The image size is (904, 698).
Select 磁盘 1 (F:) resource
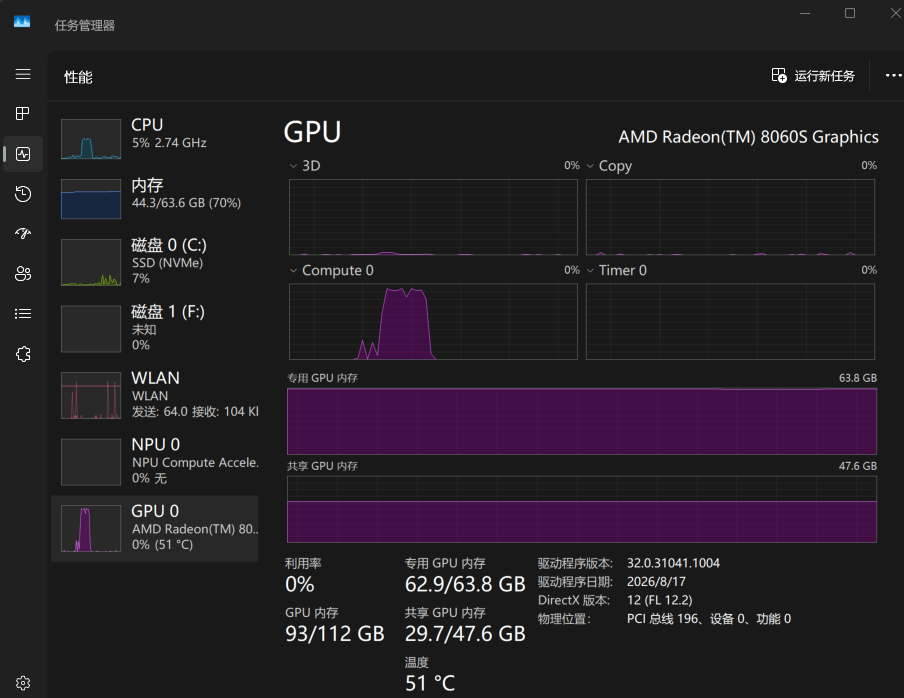click(155, 329)
